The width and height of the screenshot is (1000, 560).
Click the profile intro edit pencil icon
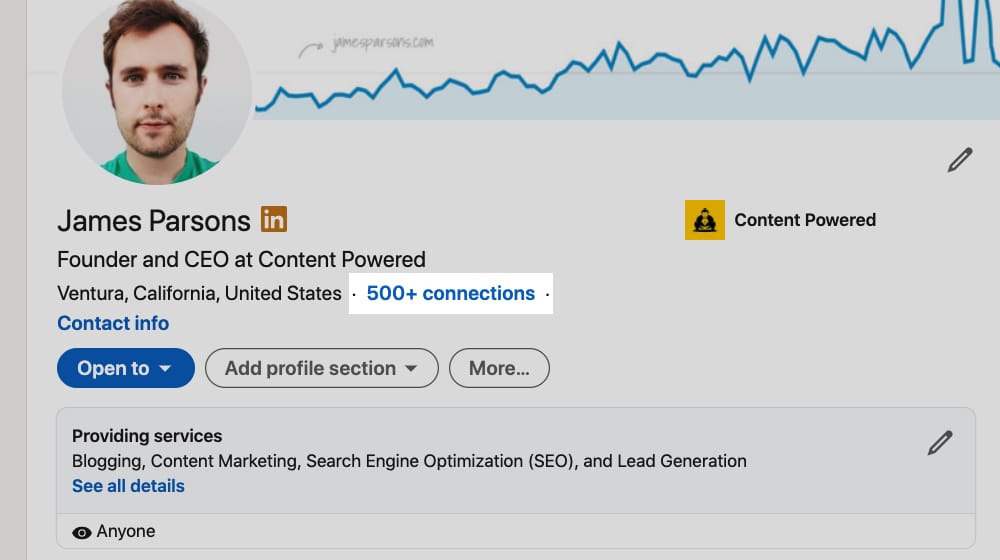[959, 160]
